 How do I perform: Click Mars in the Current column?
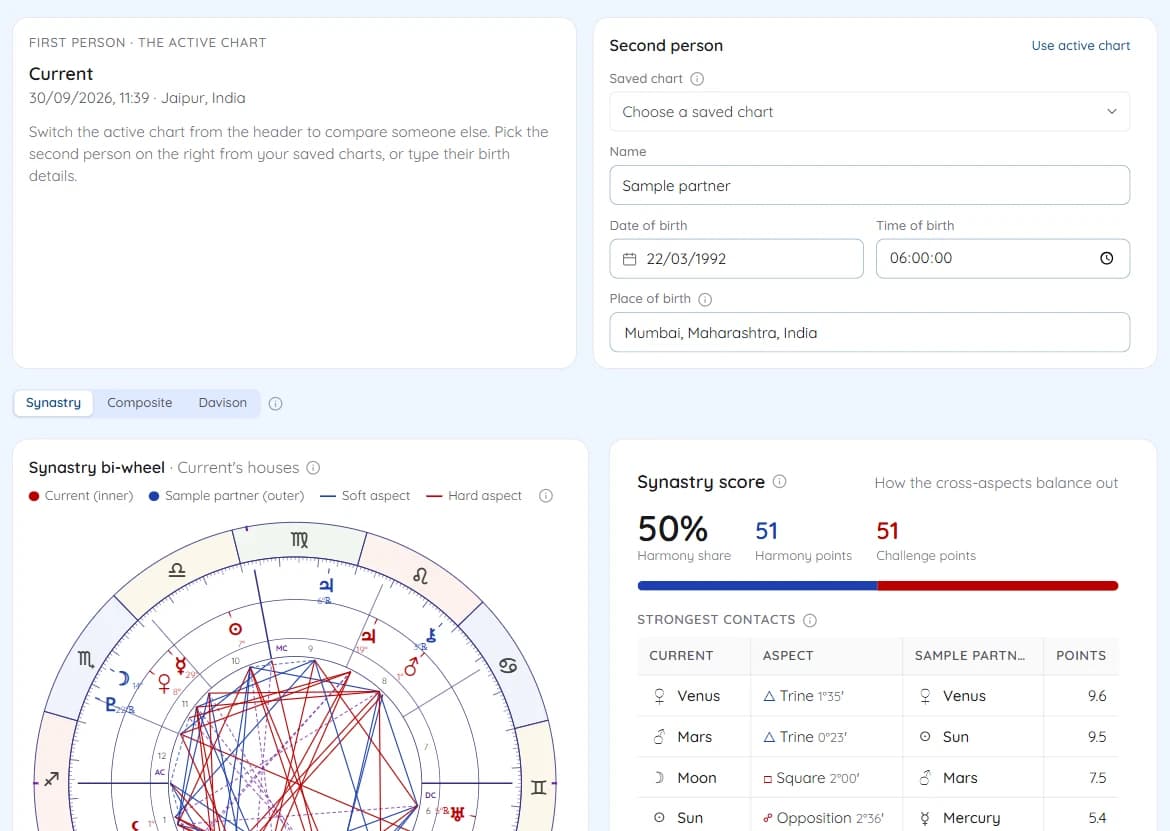click(x=695, y=737)
